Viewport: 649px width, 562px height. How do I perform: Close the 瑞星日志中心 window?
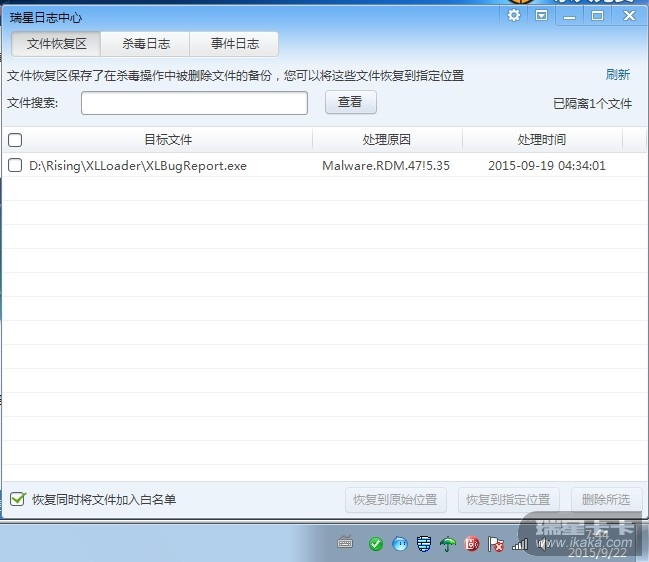pyautogui.click(x=629, y=16)
